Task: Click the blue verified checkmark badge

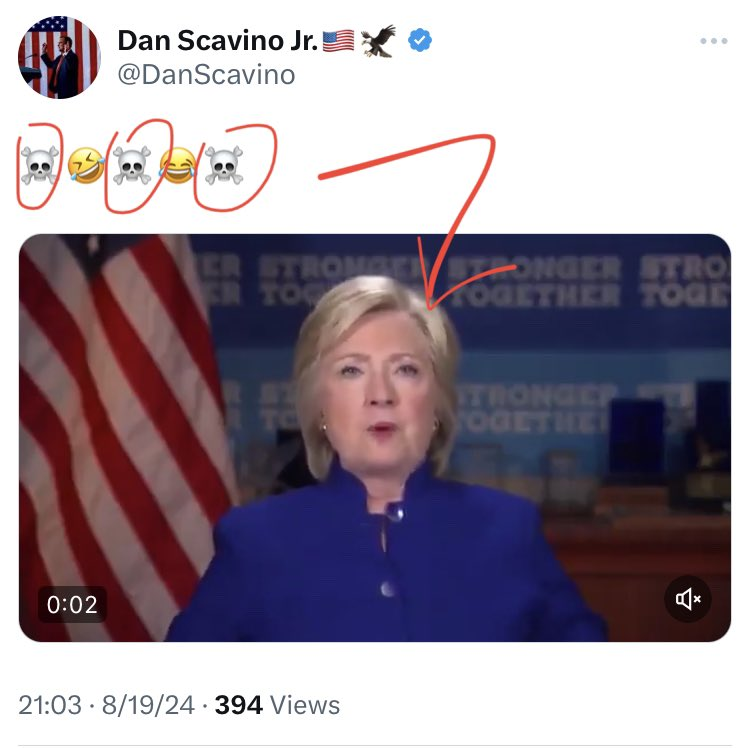Action: tap(421, 41)
